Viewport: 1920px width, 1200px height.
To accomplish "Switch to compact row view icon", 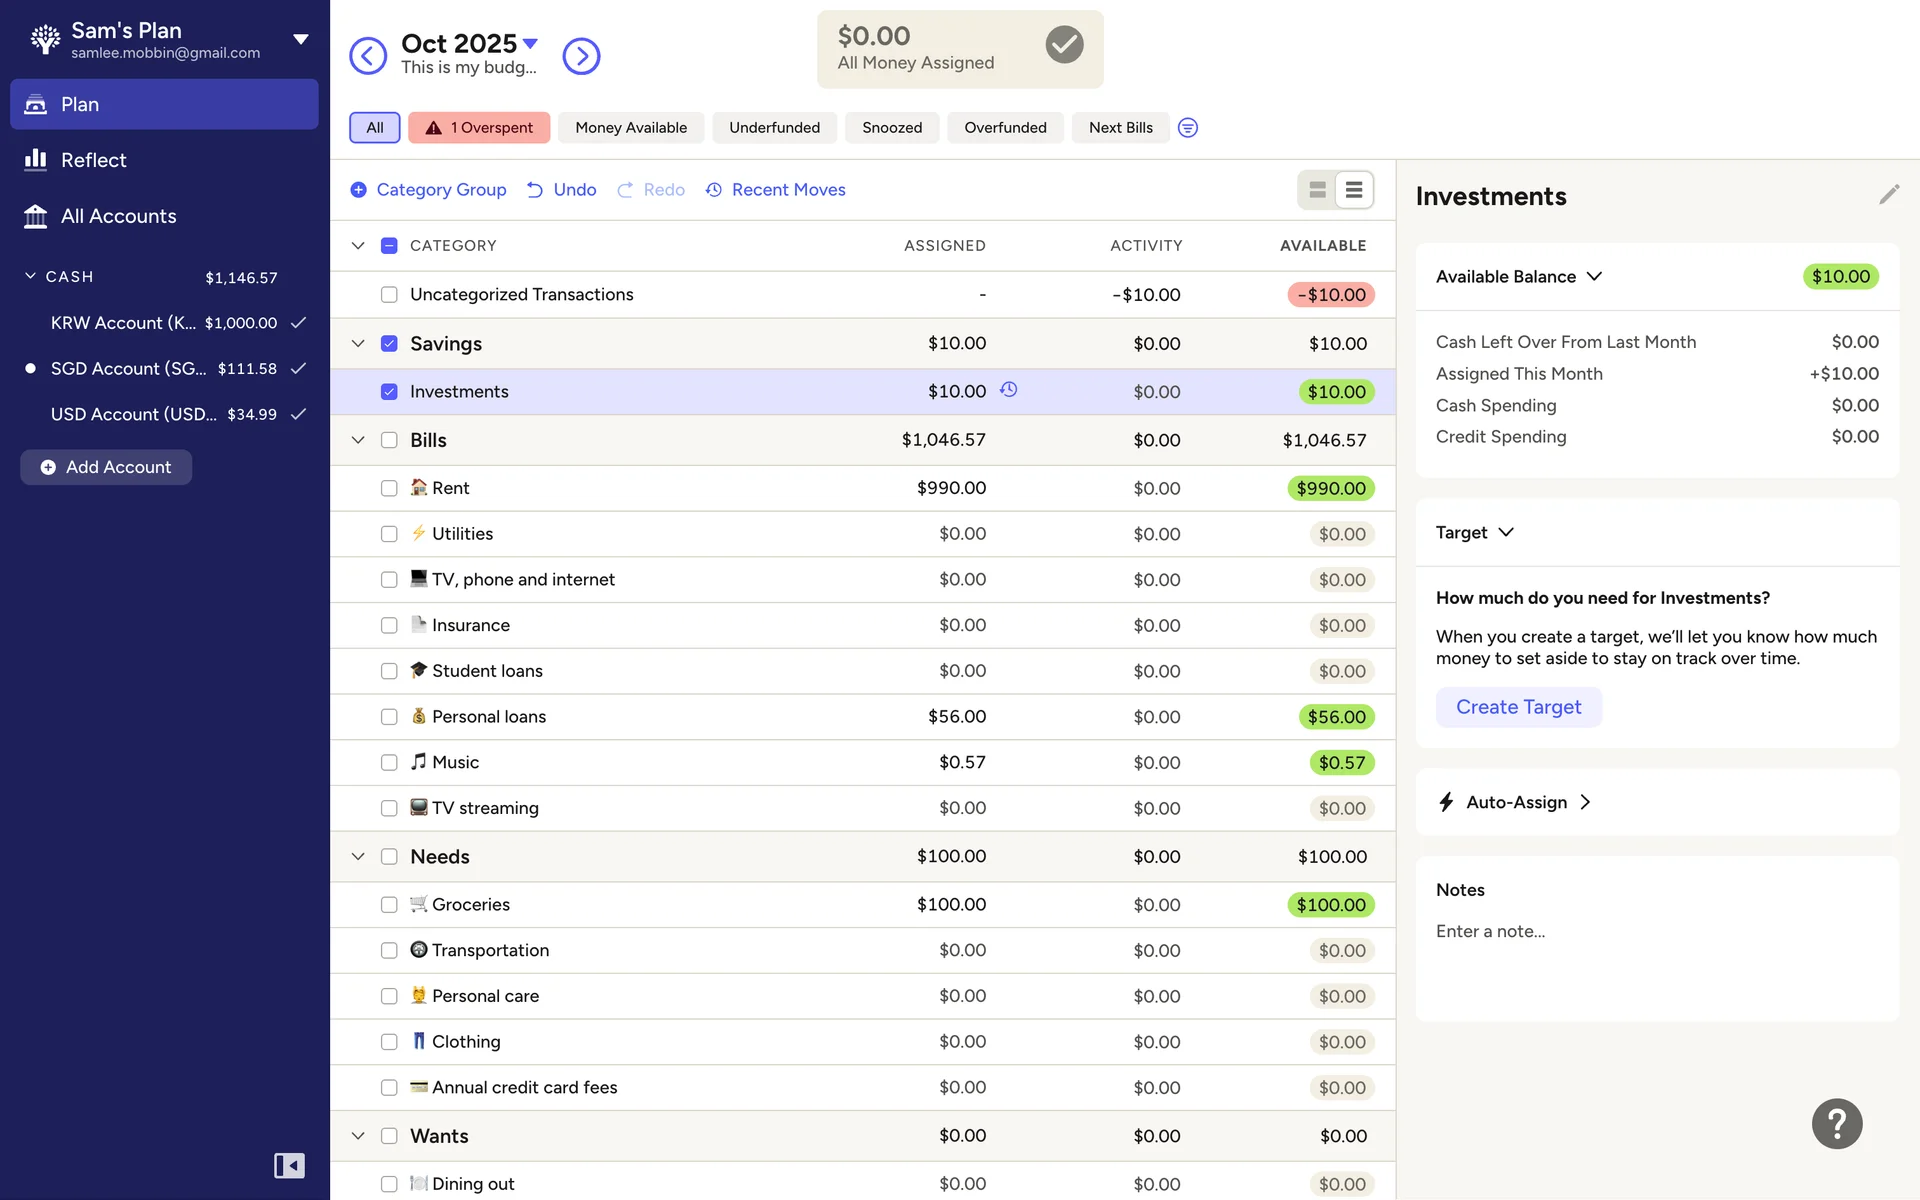I will [1353, 190].
